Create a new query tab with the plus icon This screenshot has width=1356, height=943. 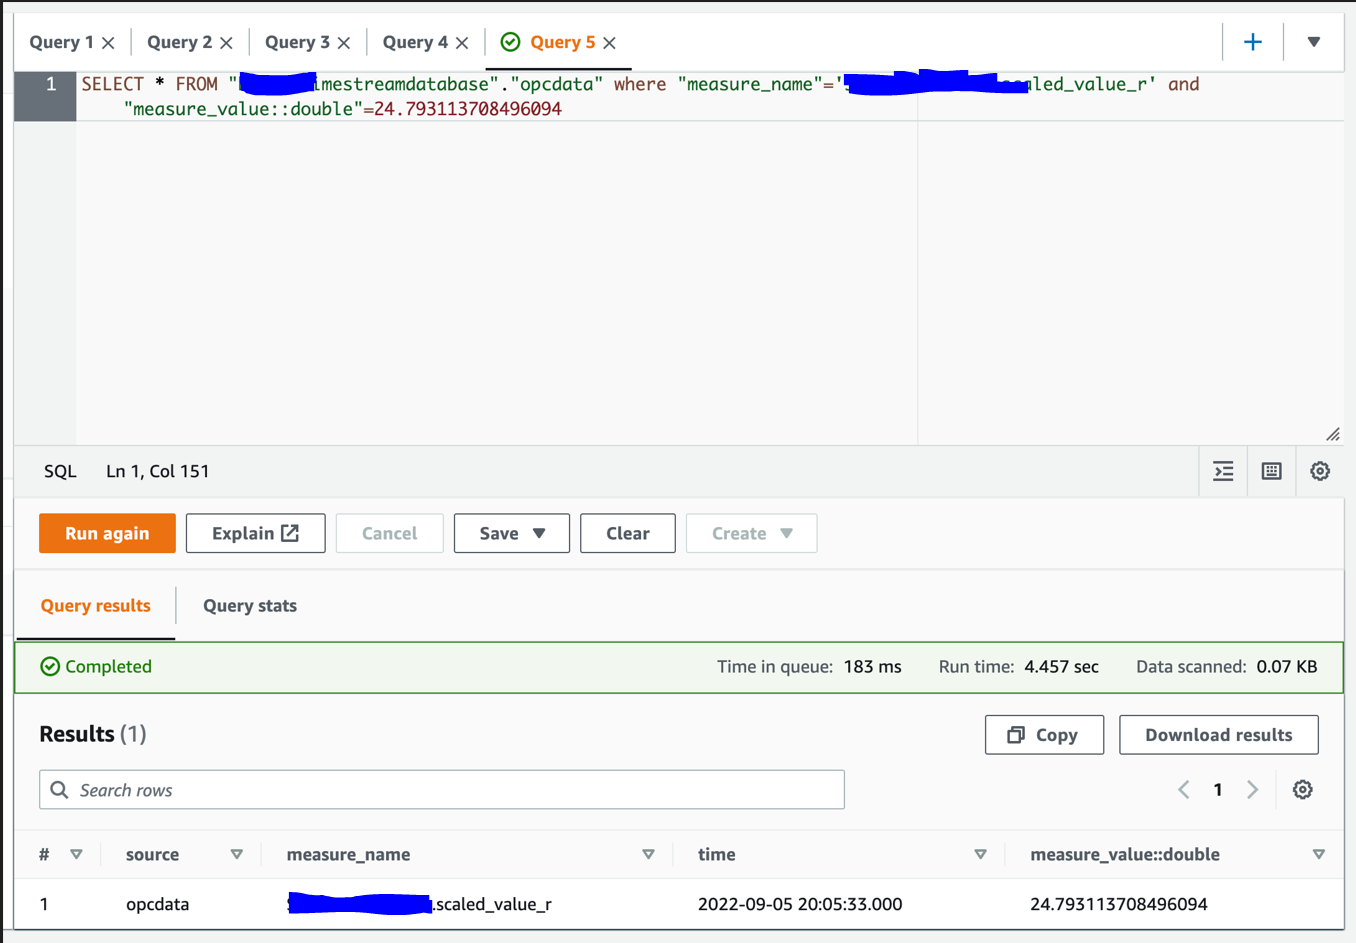(x=1253, y=41)
